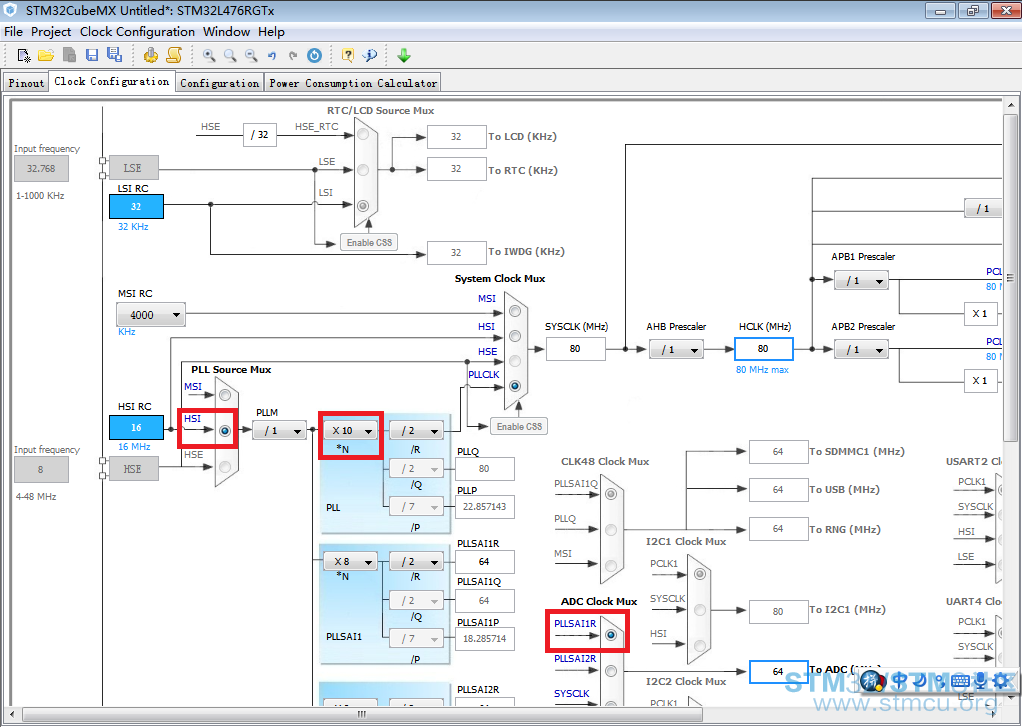This screenshot has width=1022, height=728.
Task: Click the vertical scrollbar thumb
Action: [1010, 278]
